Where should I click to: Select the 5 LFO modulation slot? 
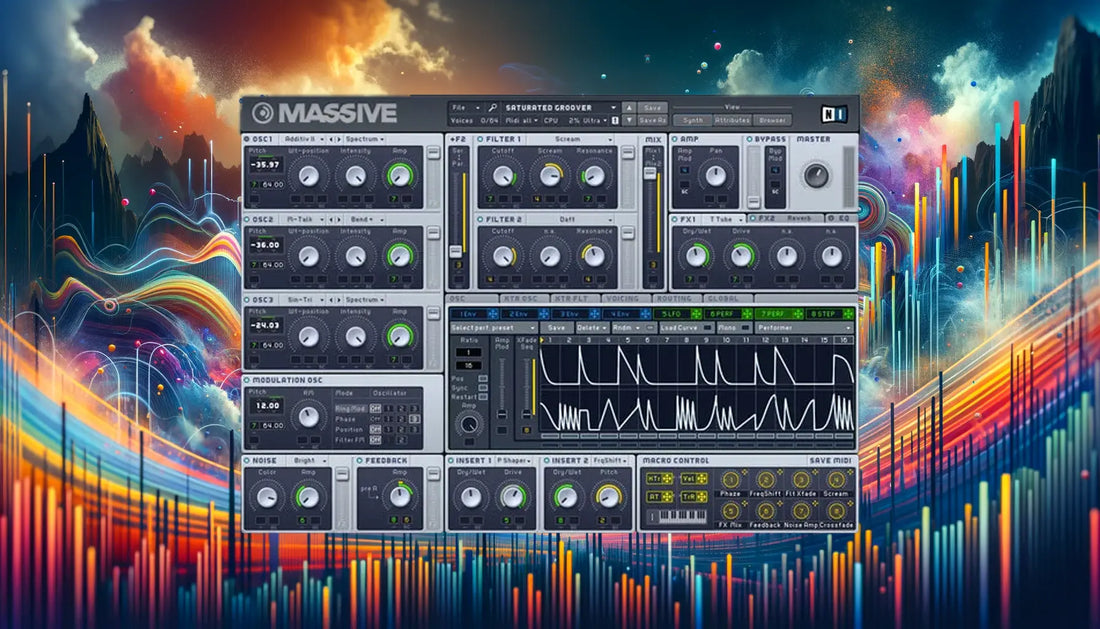tap(673, 313)
